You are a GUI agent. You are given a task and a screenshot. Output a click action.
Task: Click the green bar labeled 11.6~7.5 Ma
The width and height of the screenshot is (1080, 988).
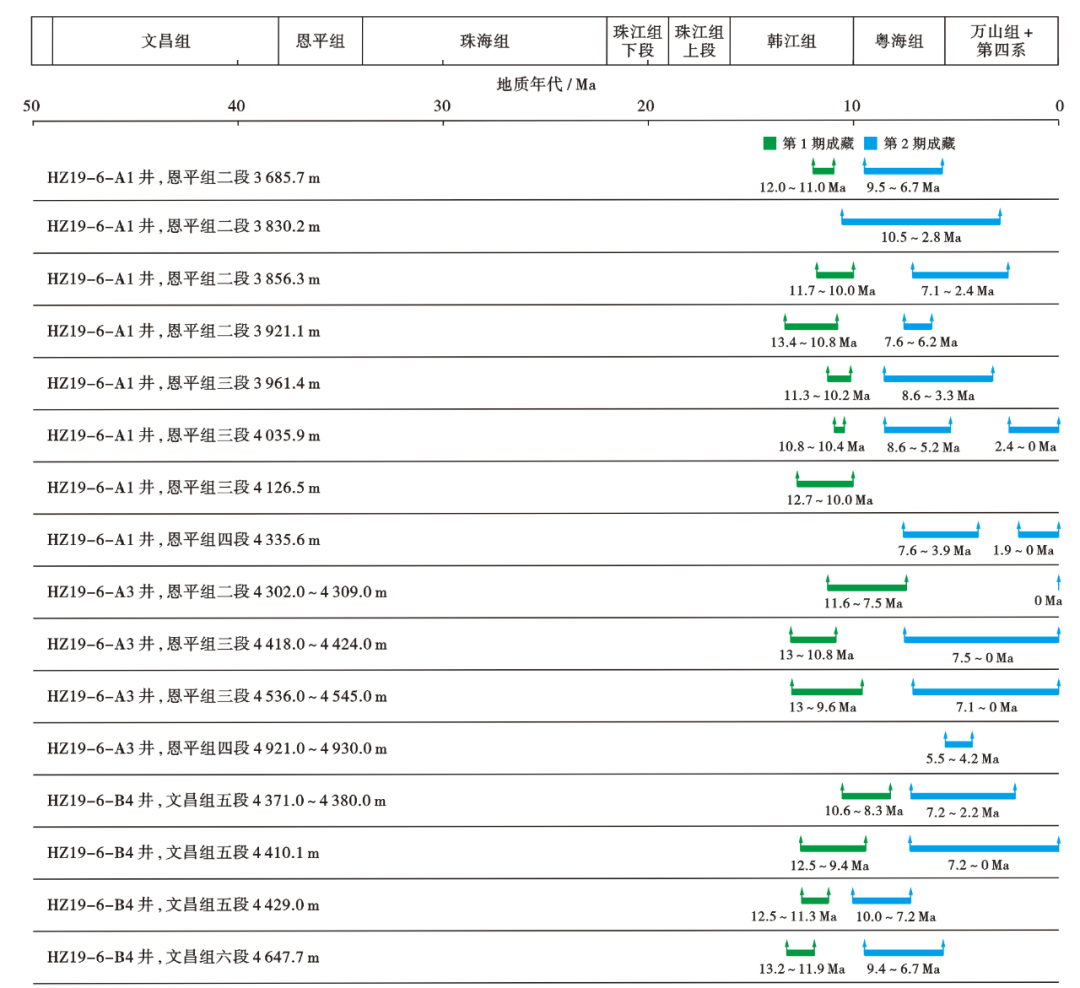[x=867, y=584]
